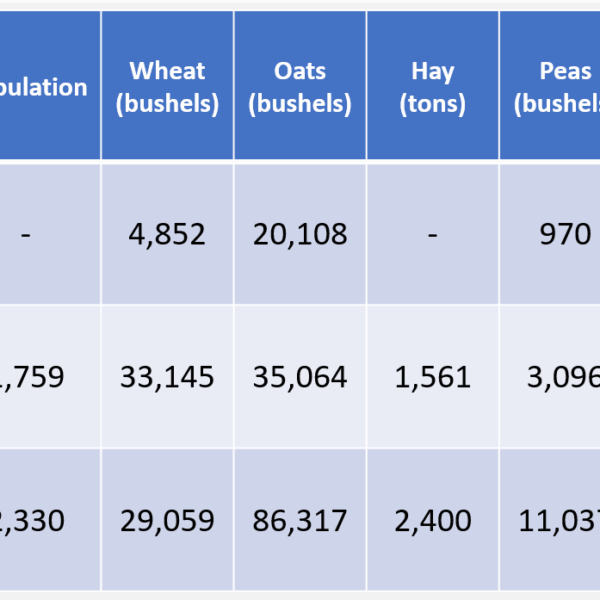The height and width of the screenshot is (600, 600).
Task: Select the population cell ending in 330
Action: (40, 520)
